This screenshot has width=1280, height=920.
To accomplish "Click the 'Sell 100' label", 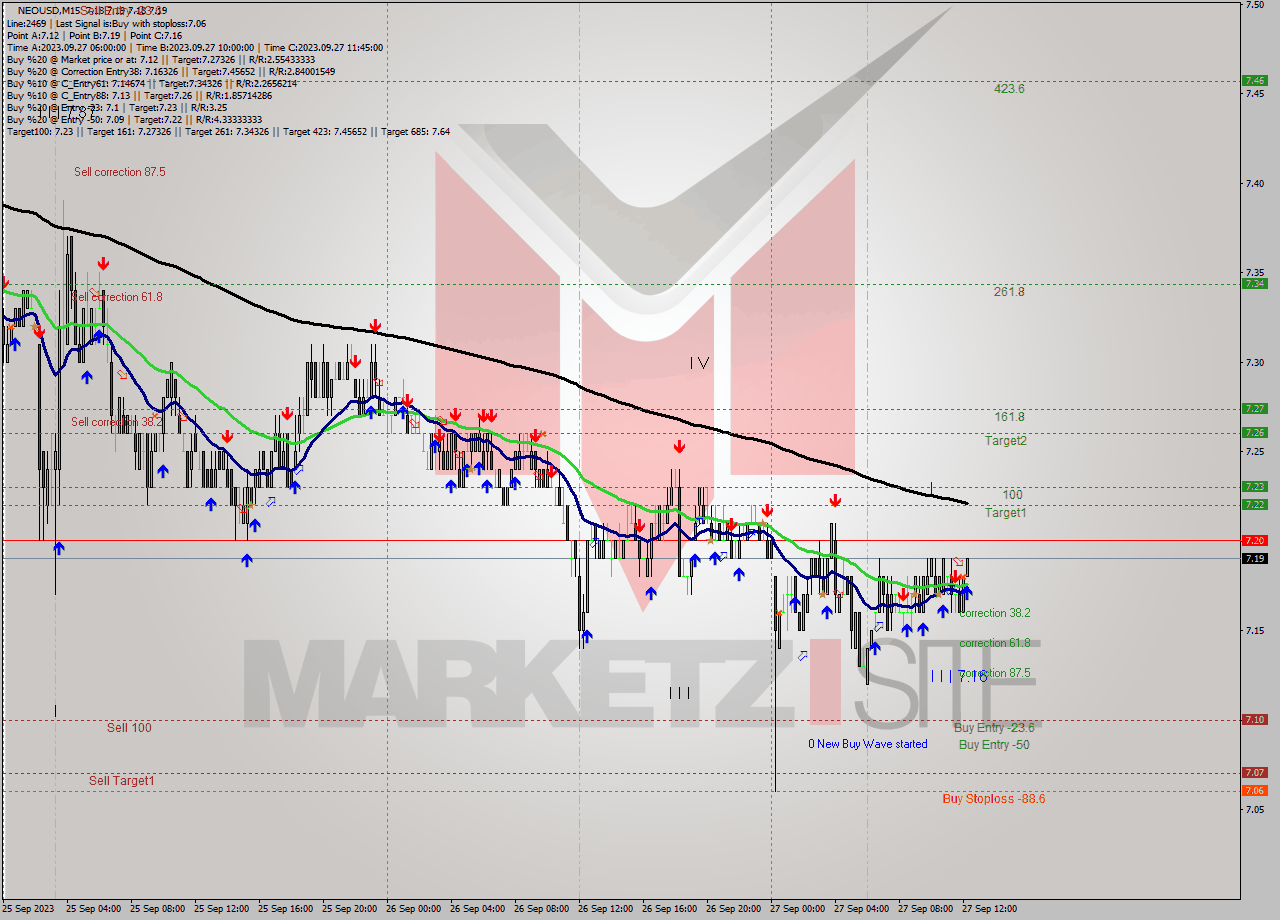I will 129,728.
